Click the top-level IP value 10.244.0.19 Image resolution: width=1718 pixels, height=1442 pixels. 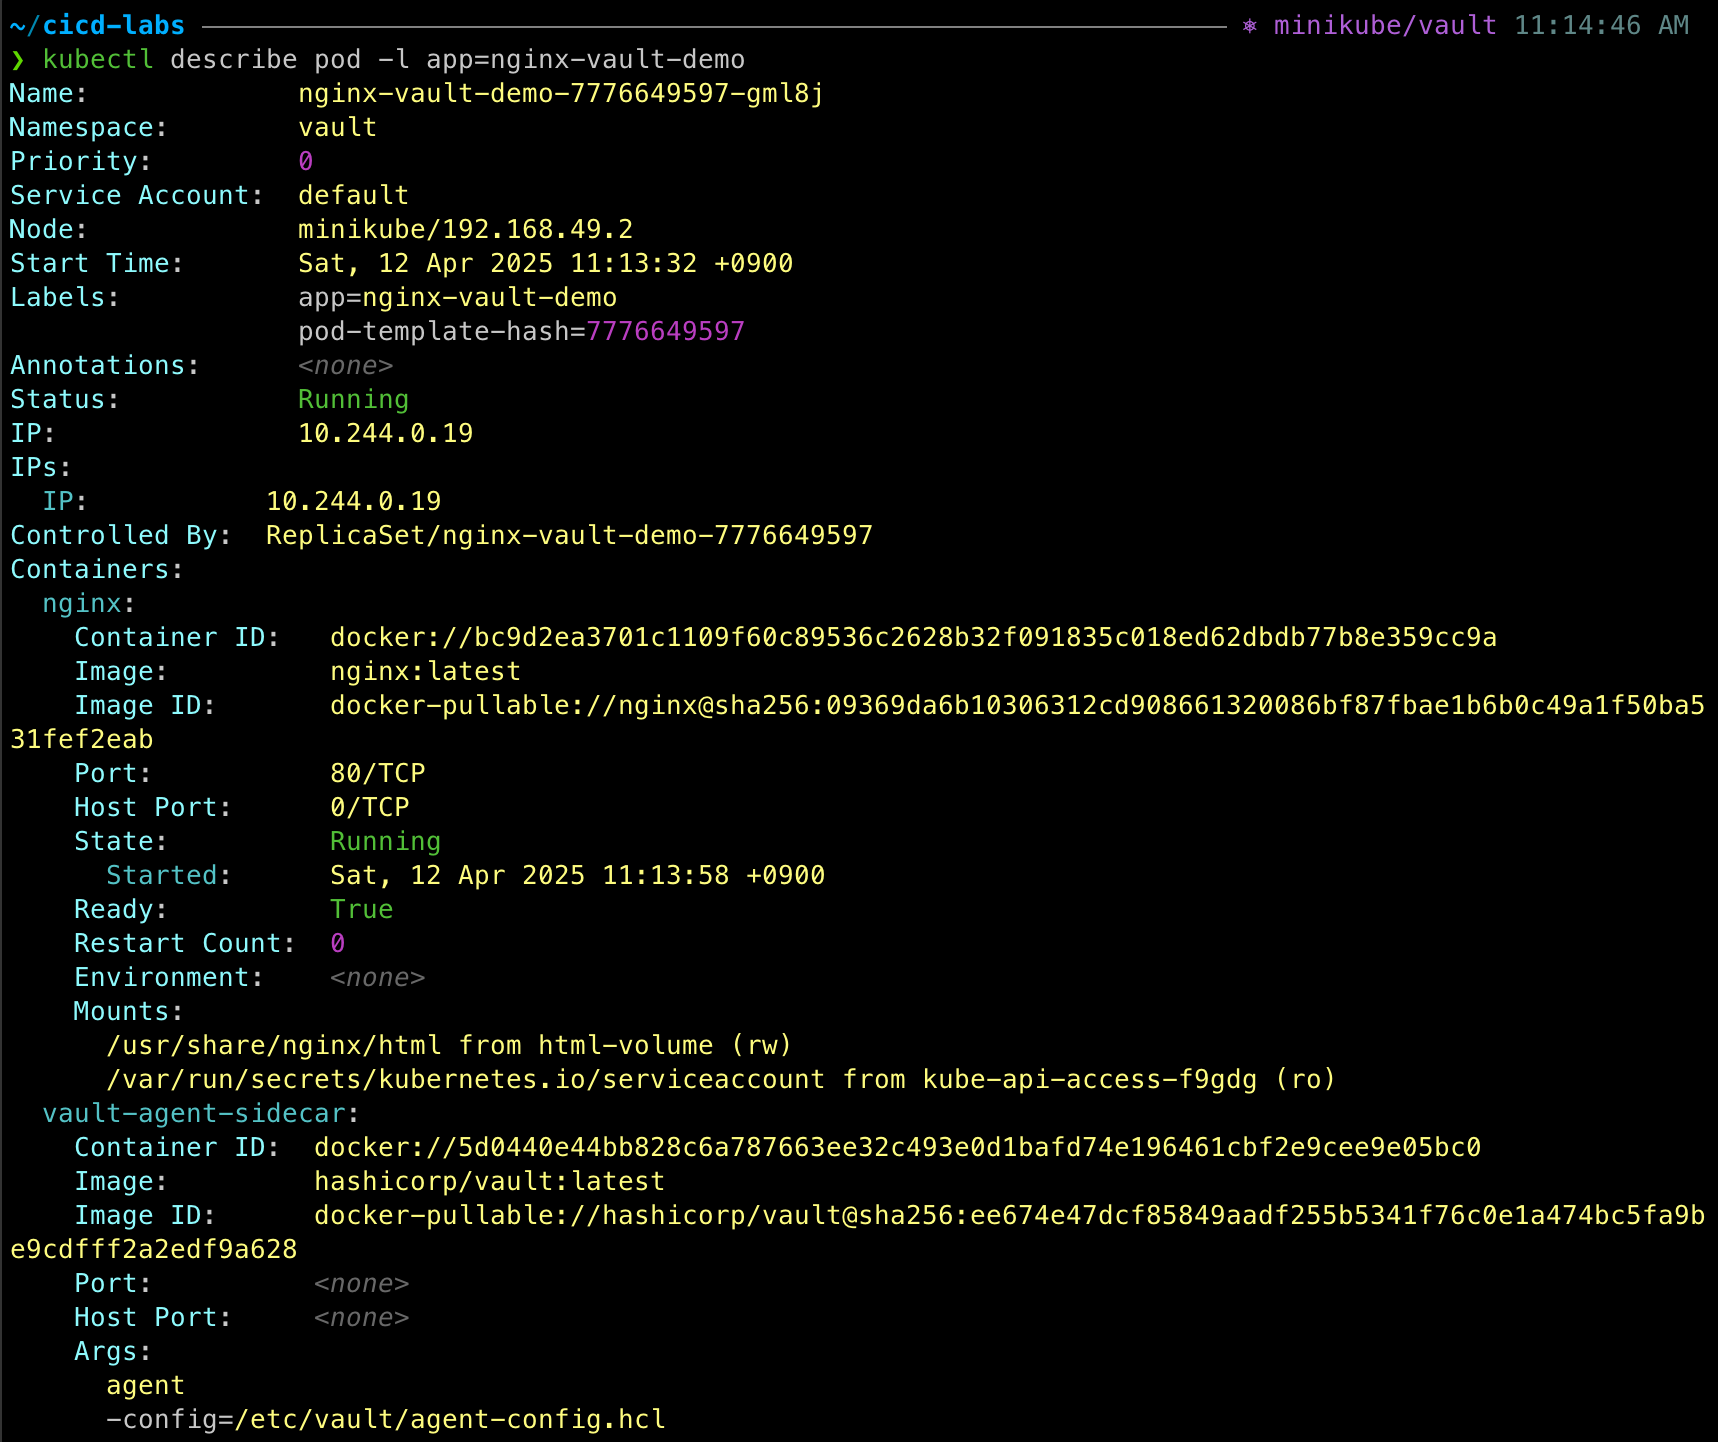pos(385,433)
